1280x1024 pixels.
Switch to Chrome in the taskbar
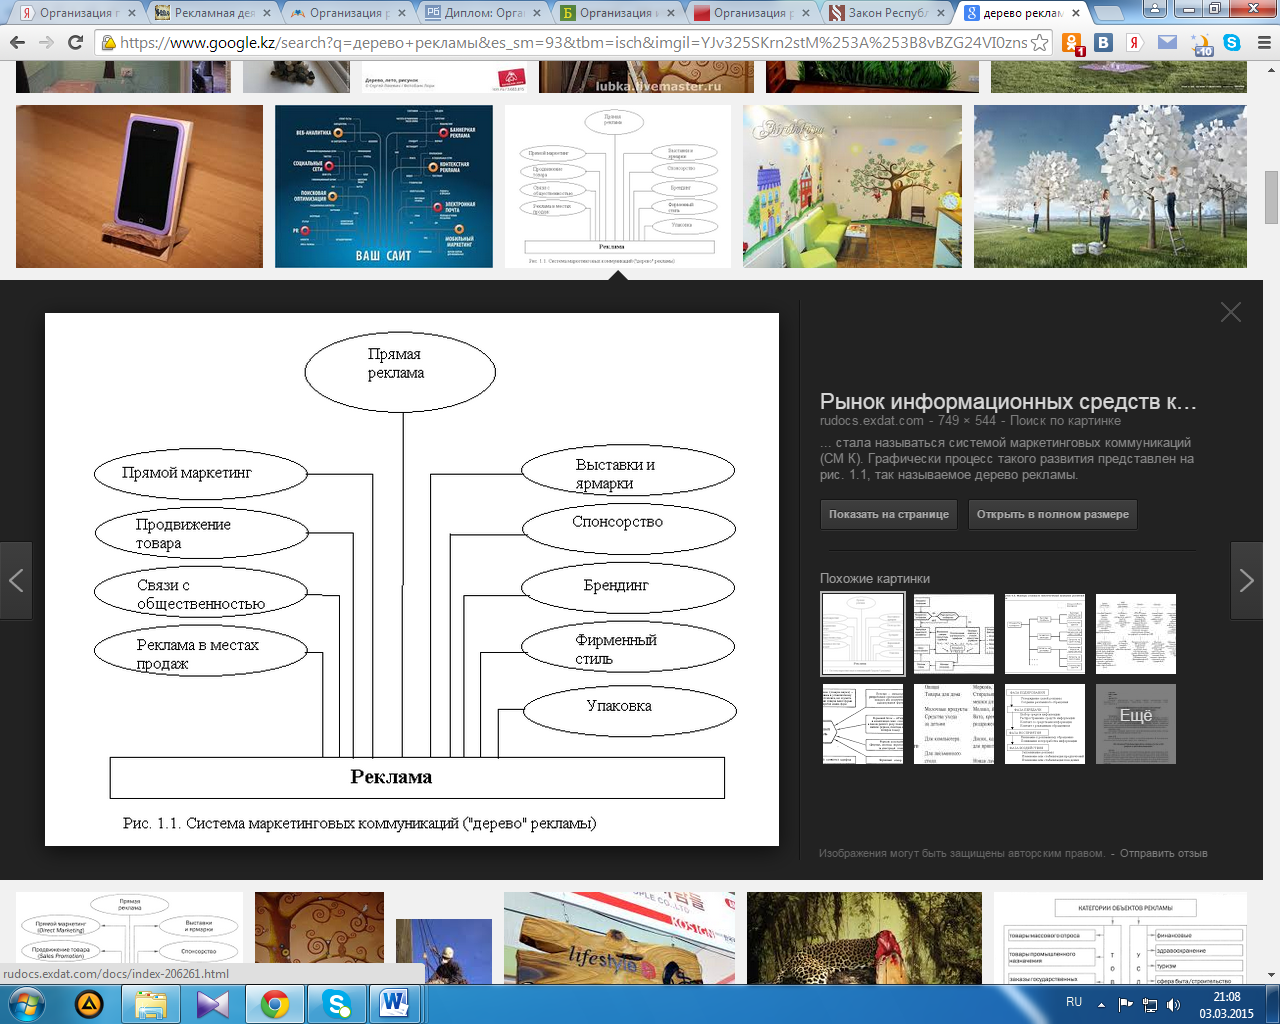coord(275,1003)
